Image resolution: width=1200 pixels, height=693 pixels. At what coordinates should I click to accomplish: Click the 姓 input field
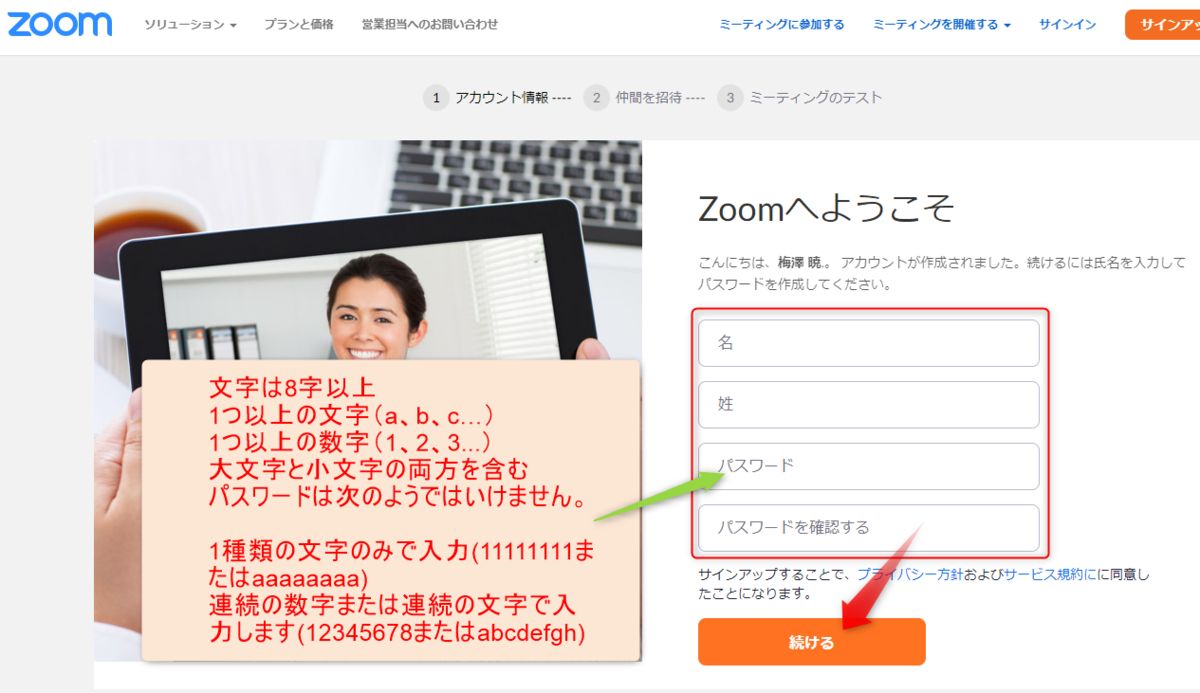(869, 405)
